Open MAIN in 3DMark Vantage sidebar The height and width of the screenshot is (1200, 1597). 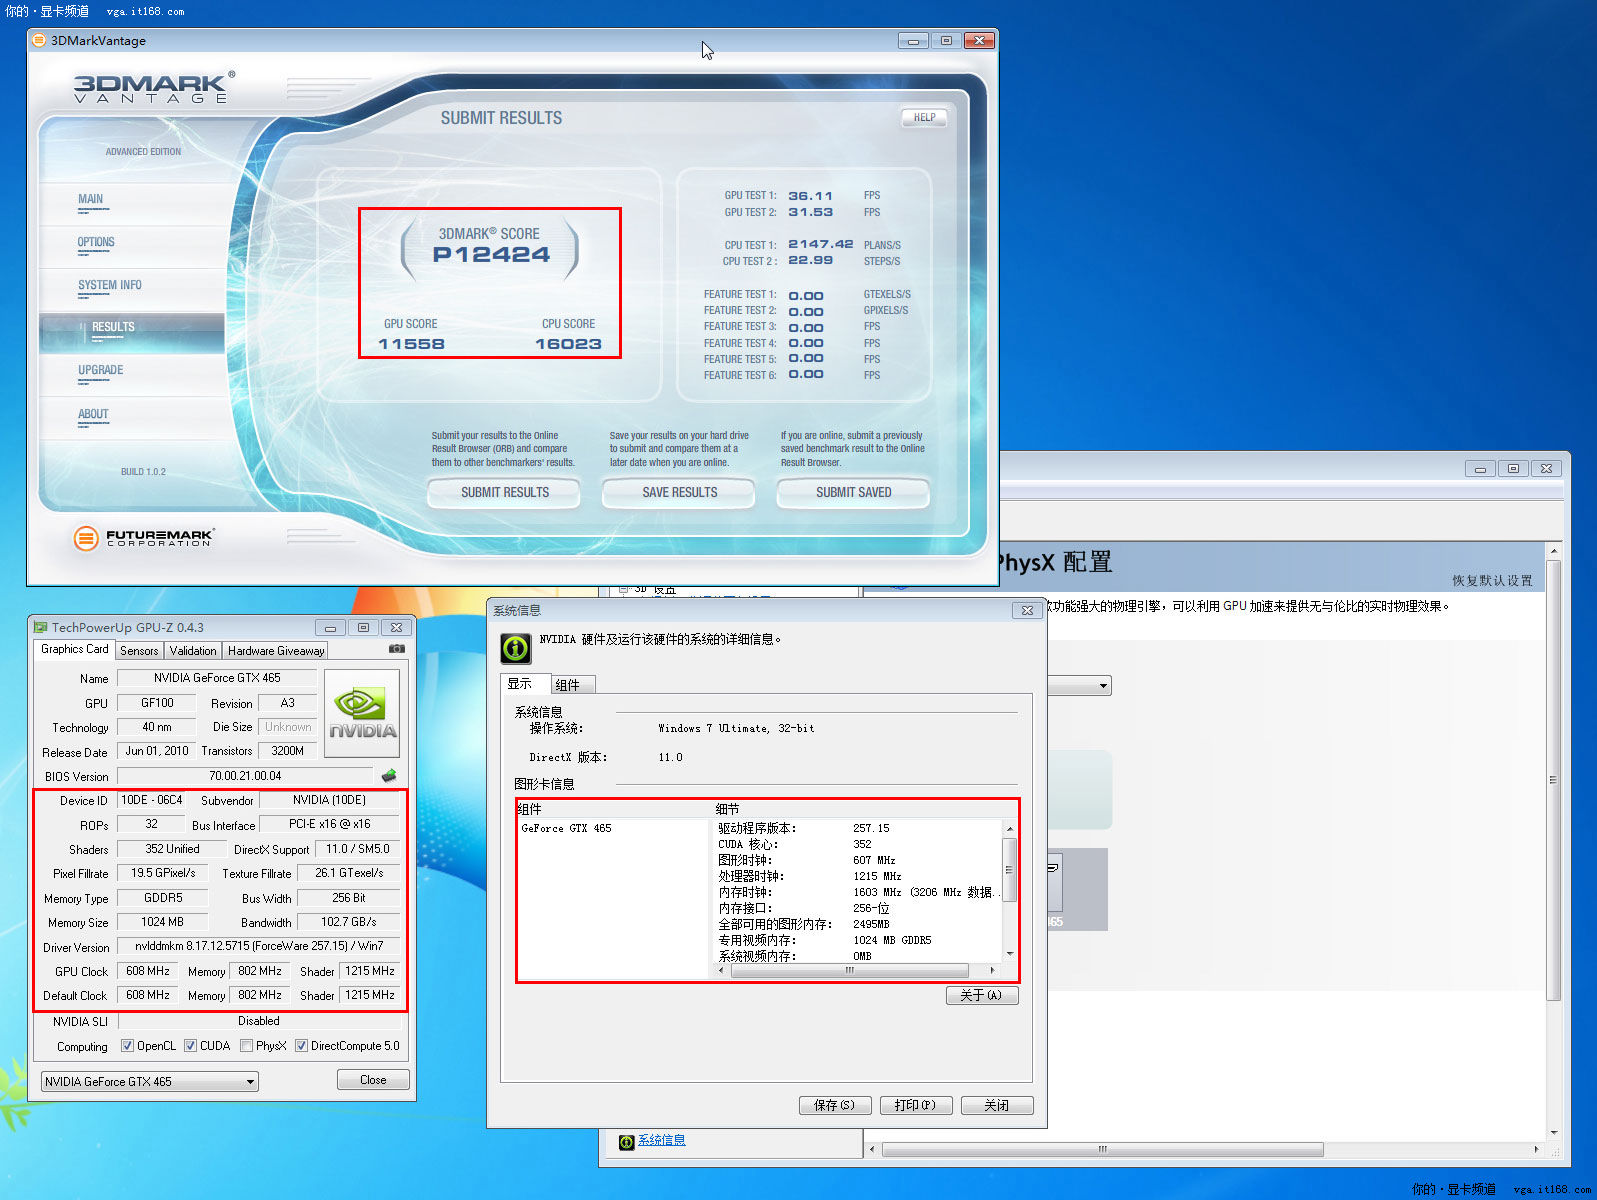point(91,199)
